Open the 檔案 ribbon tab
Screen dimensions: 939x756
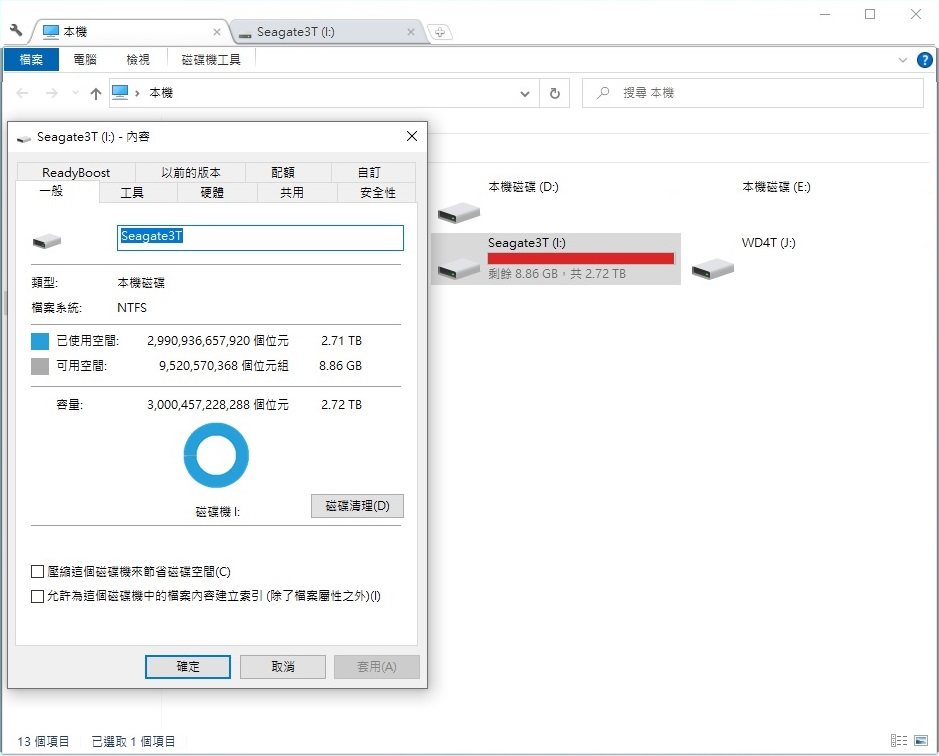click(x=31, y=60)
